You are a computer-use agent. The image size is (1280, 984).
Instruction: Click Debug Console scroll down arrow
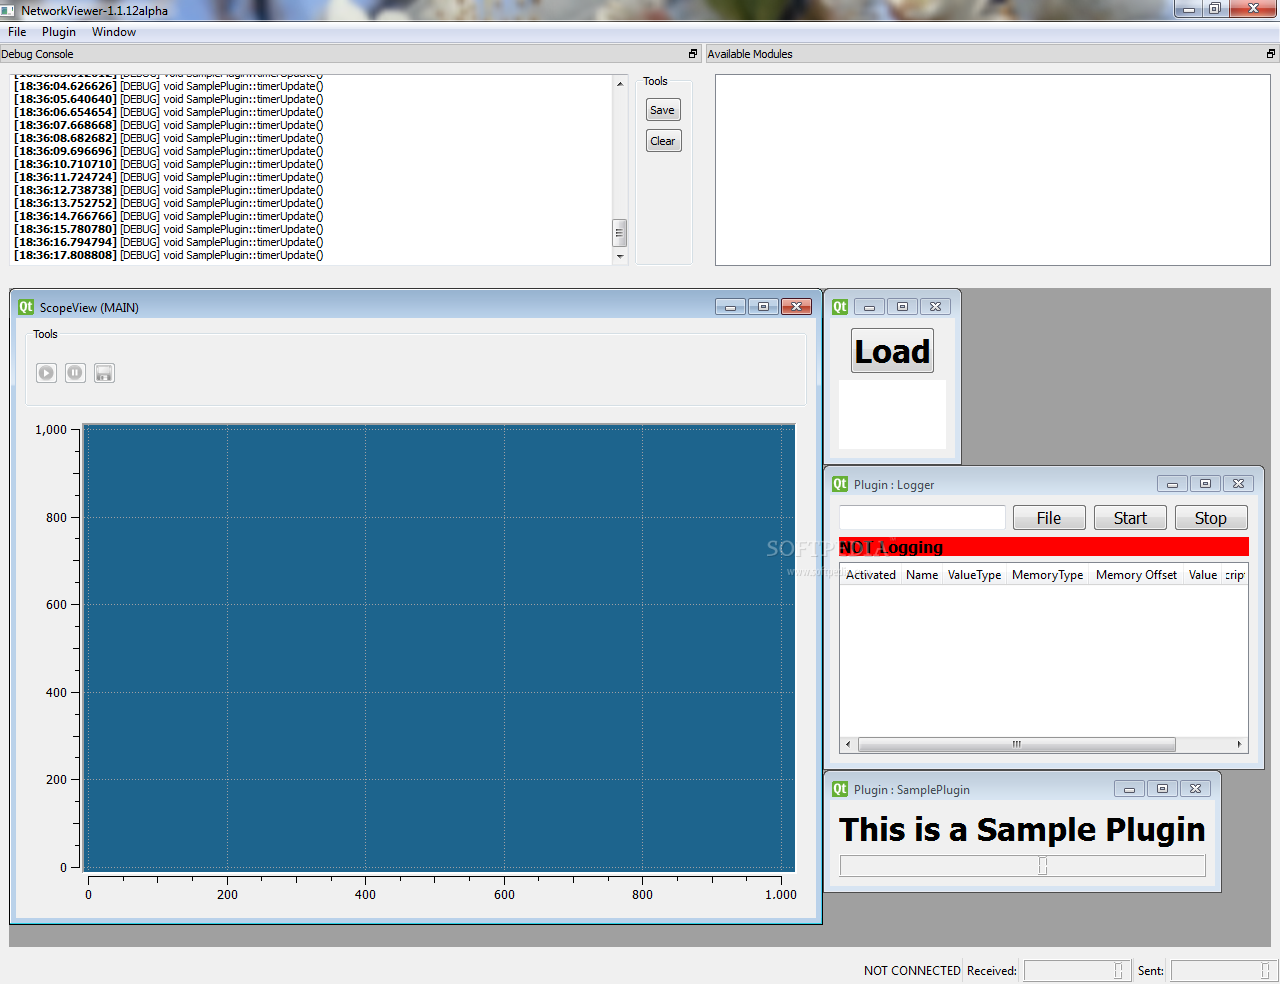[620, 256]
